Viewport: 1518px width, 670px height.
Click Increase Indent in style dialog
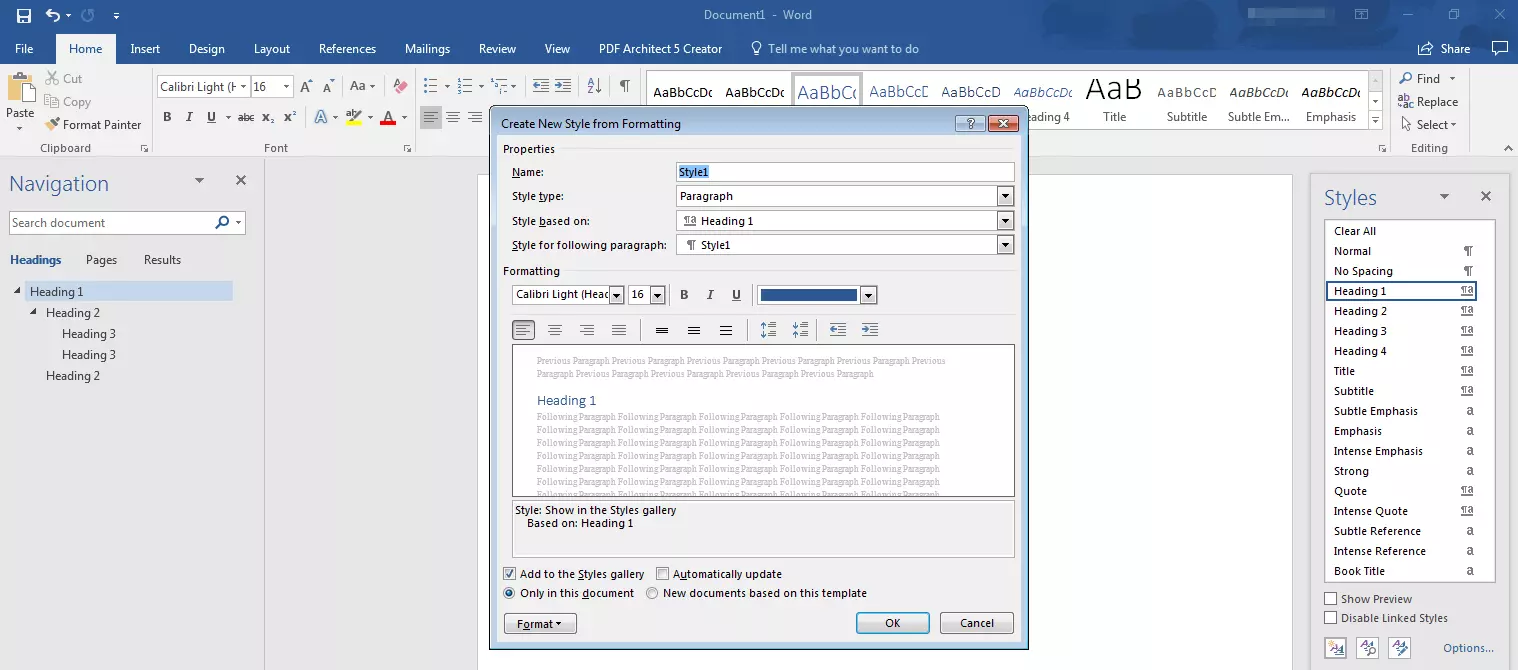pyautogui.click(x=870, y=330)
